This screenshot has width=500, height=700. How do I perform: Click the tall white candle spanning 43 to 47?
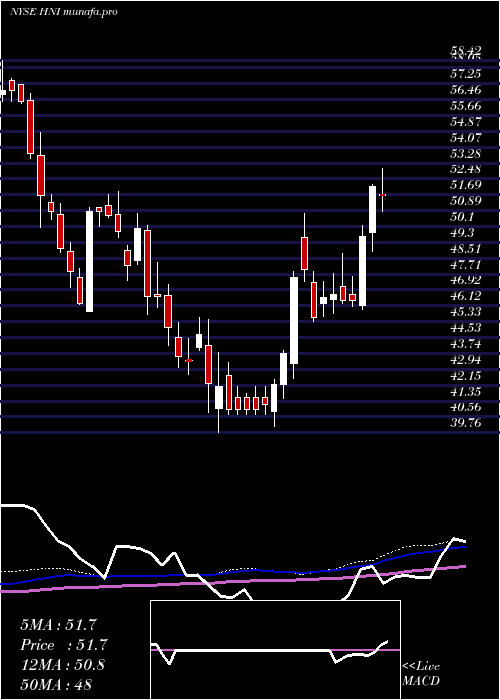pyautogui.click(x=294, y=321)
